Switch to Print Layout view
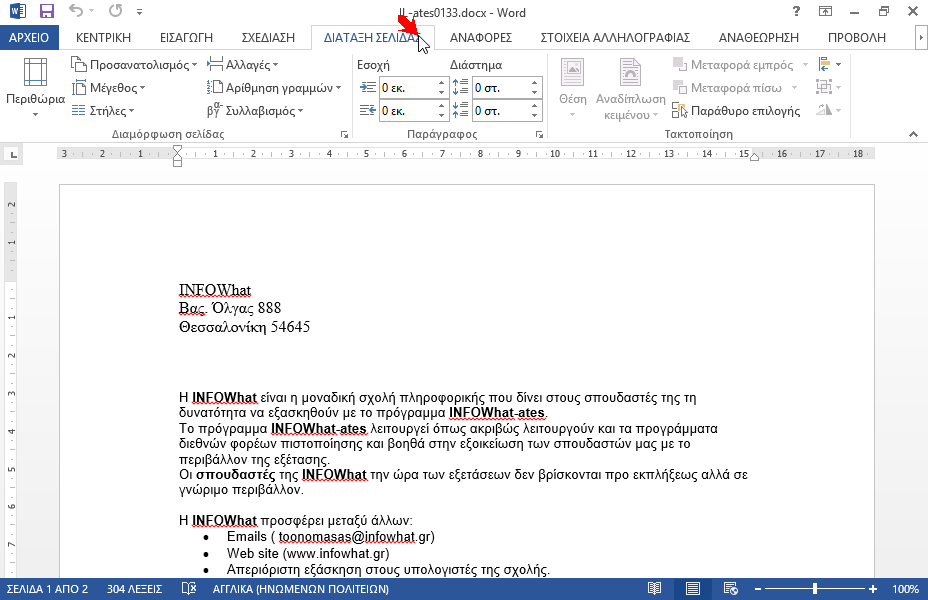This screenshot has width=928, height=600. coord(692,589)
